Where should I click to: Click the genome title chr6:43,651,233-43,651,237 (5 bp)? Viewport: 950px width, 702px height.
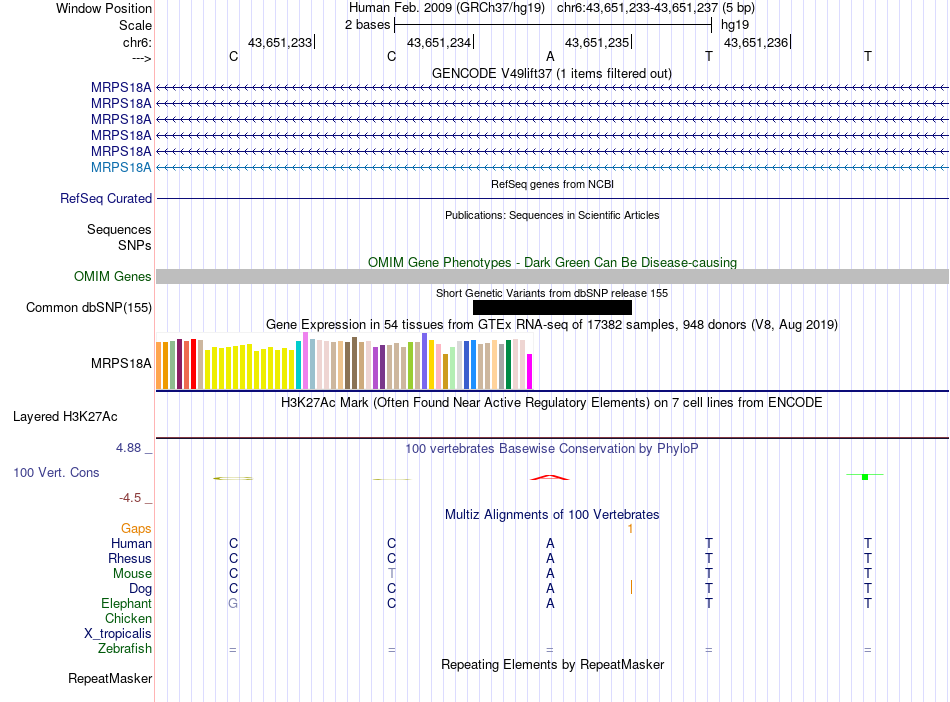click(x=656, y=8)
